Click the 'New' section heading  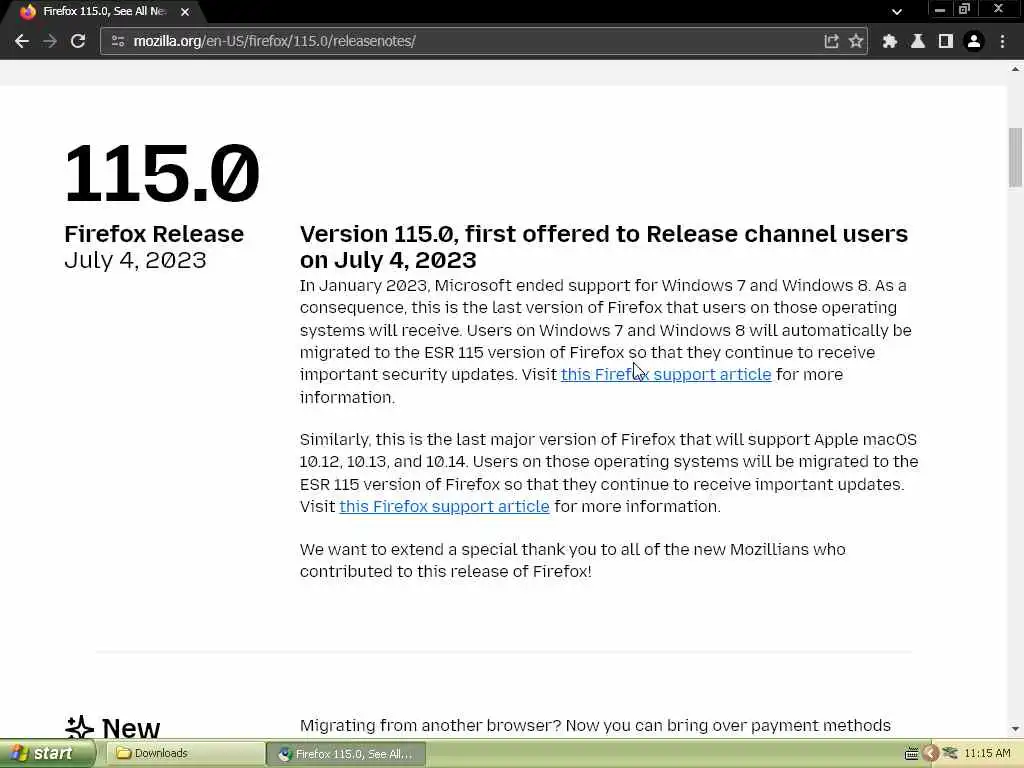(x=131, y=728)
